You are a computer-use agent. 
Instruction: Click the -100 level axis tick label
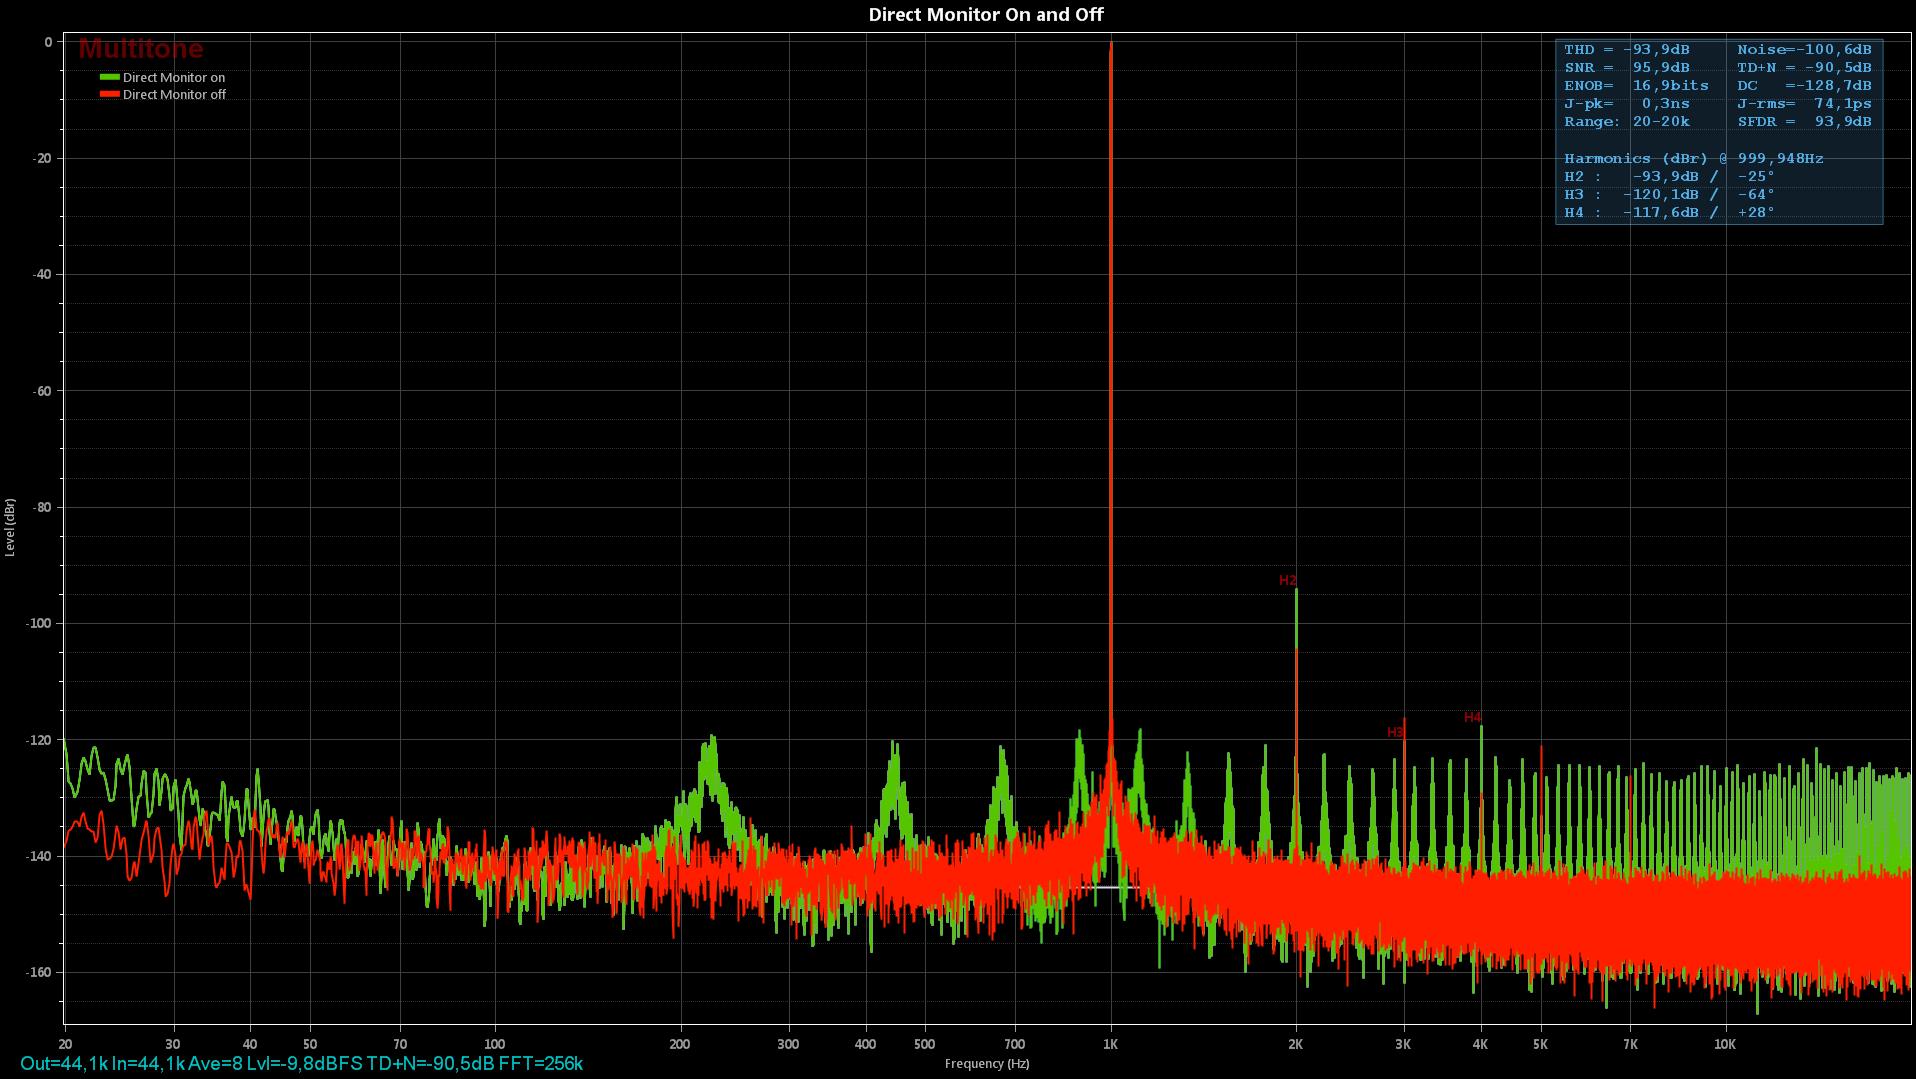pyautogui.click(x=38, y=623)
